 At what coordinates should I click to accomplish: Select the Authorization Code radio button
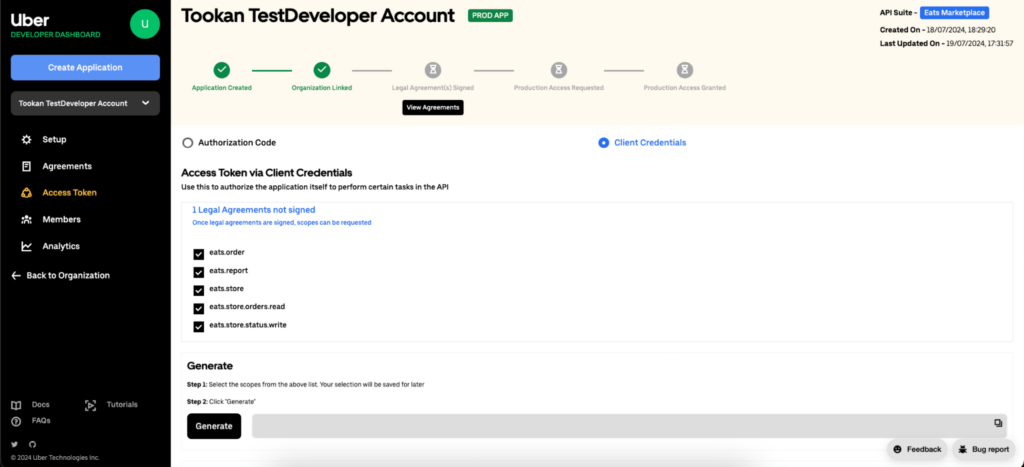[x=187, y=142]
